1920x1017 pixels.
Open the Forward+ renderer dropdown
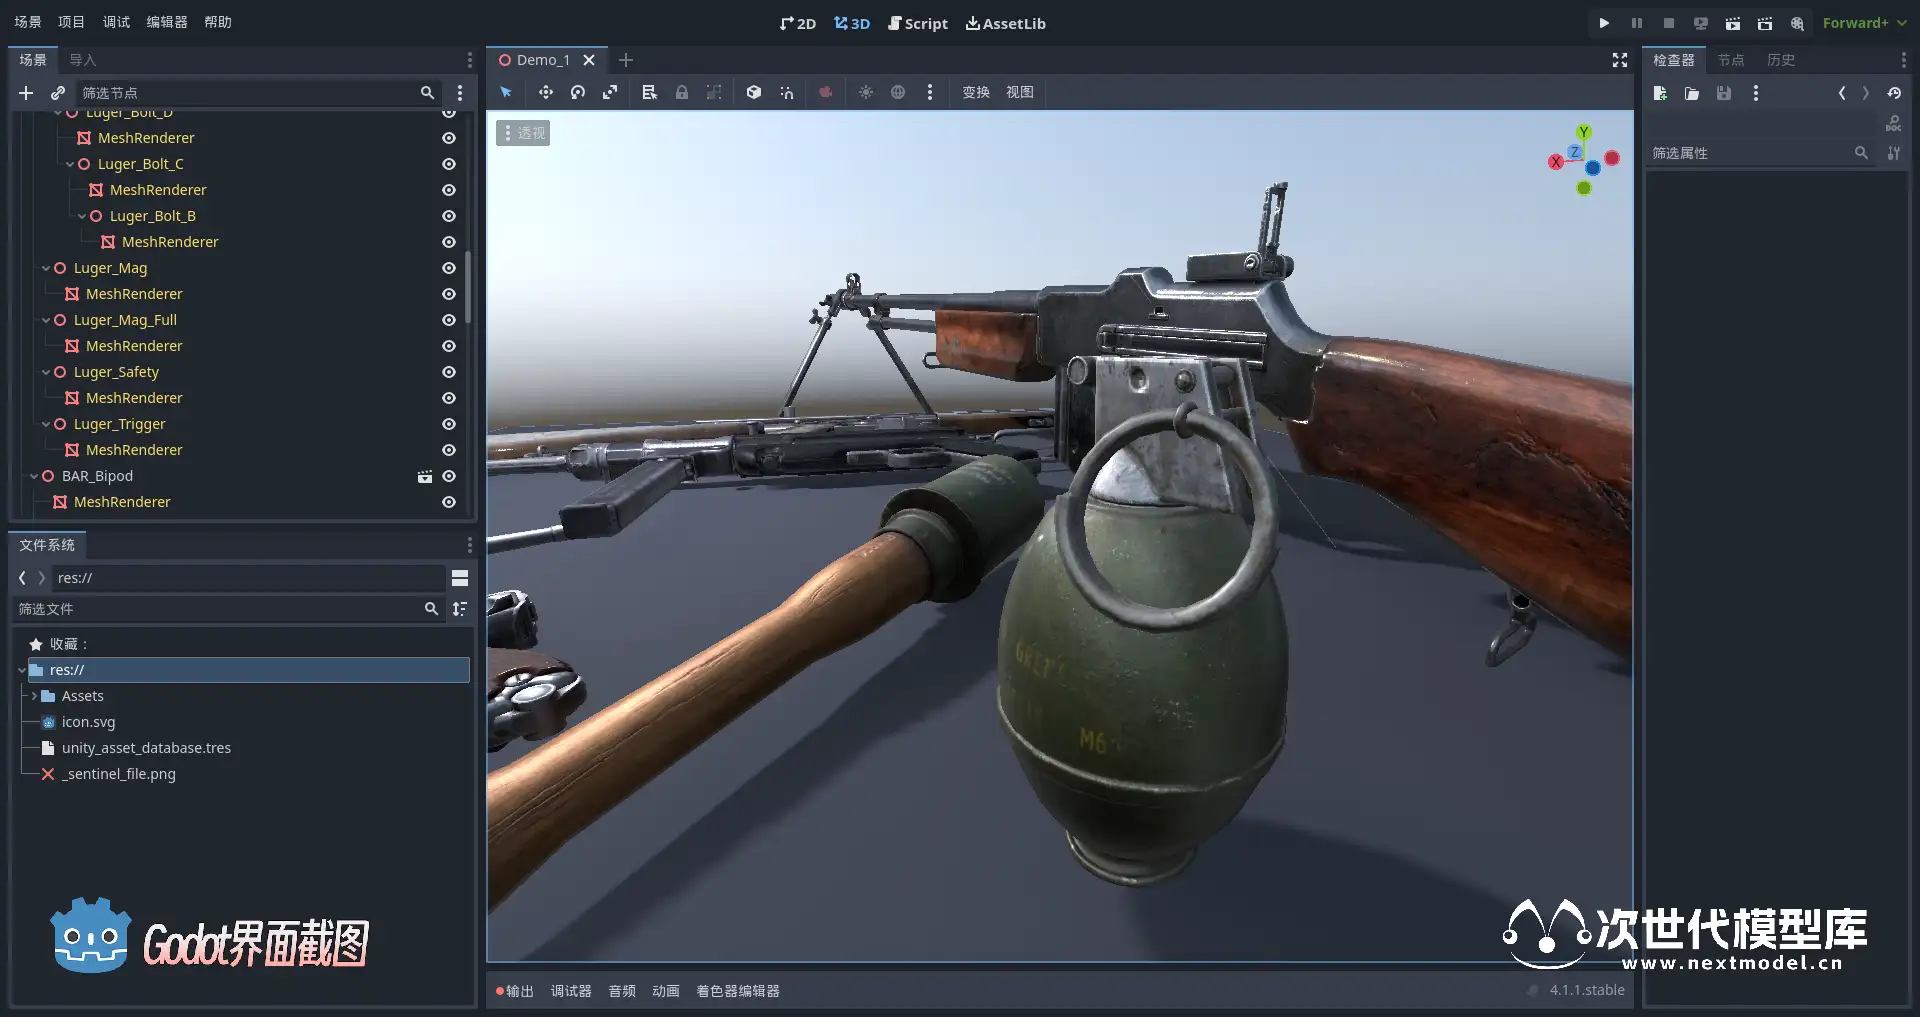click(1864, 23)
